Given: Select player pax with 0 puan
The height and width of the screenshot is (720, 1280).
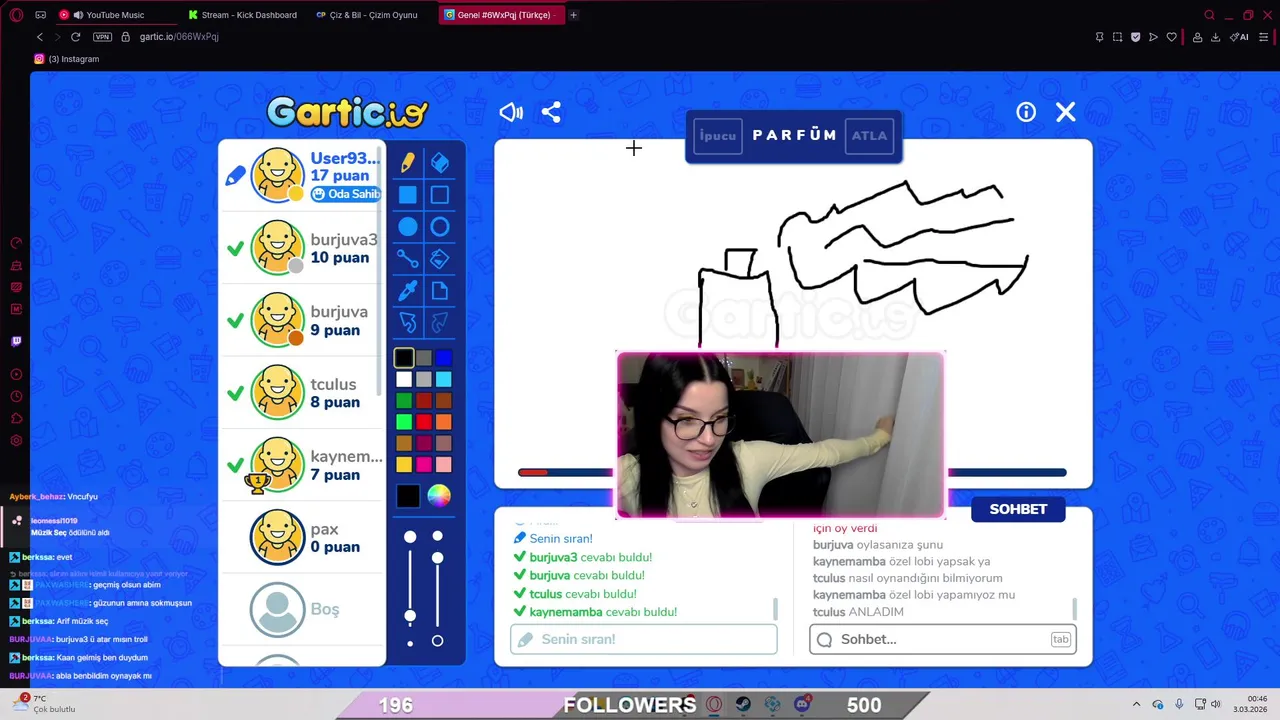Looking at the screenshot, I should [301, 538].
